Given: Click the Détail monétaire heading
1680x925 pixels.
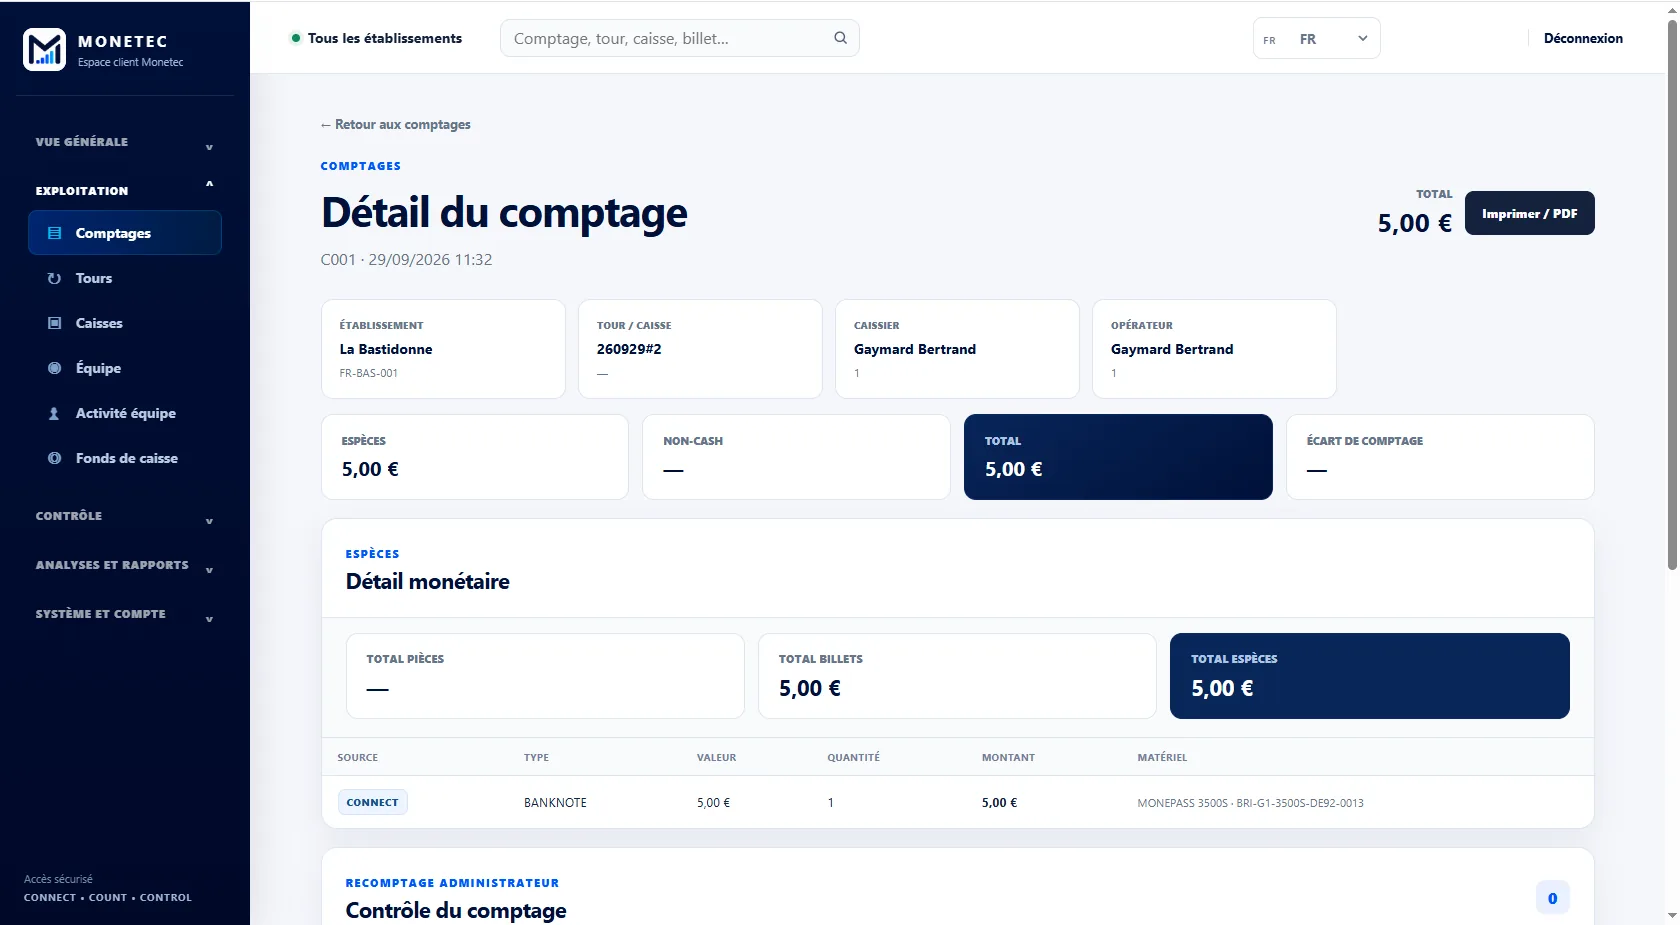Looking at the screenshot, I should pos(427,581).
